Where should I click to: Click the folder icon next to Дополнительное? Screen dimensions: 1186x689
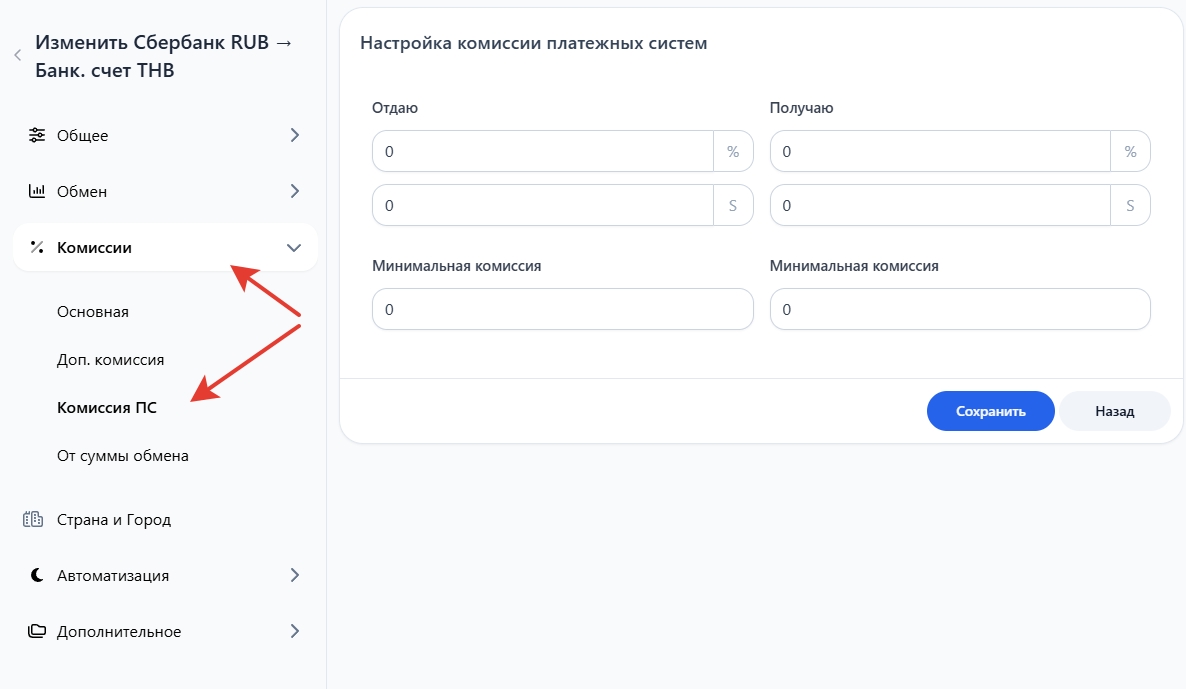(37, 631)
